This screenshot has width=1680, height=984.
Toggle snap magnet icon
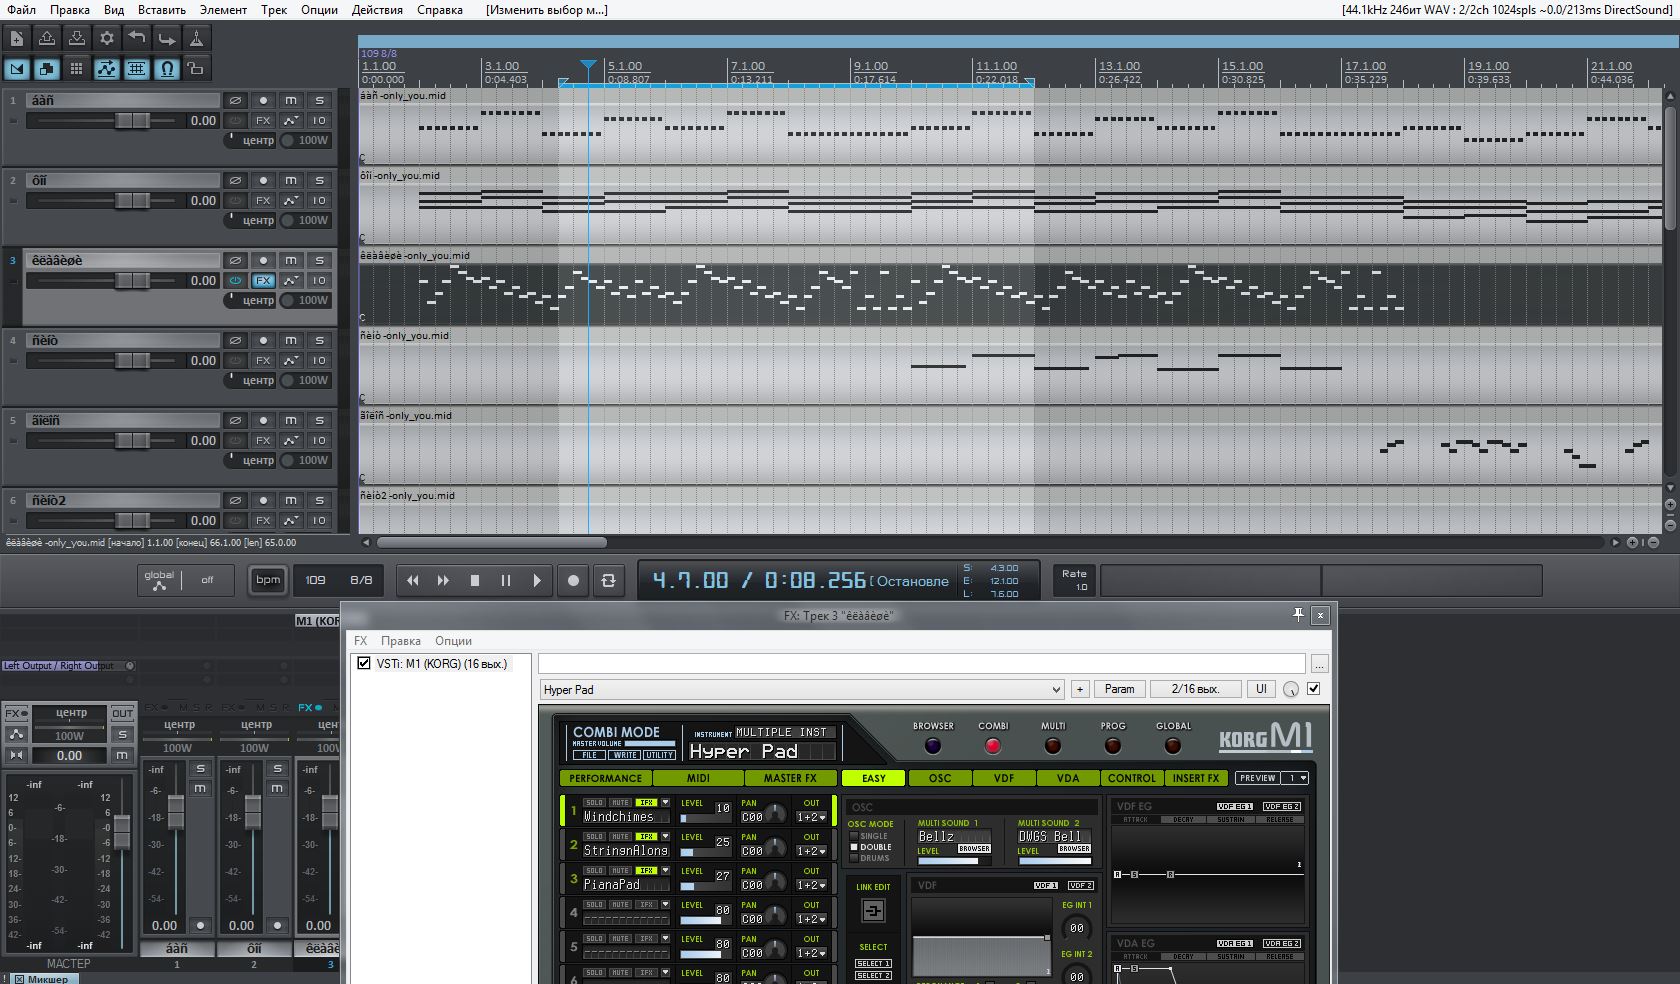pyautogui.click(x=167, y=69)
